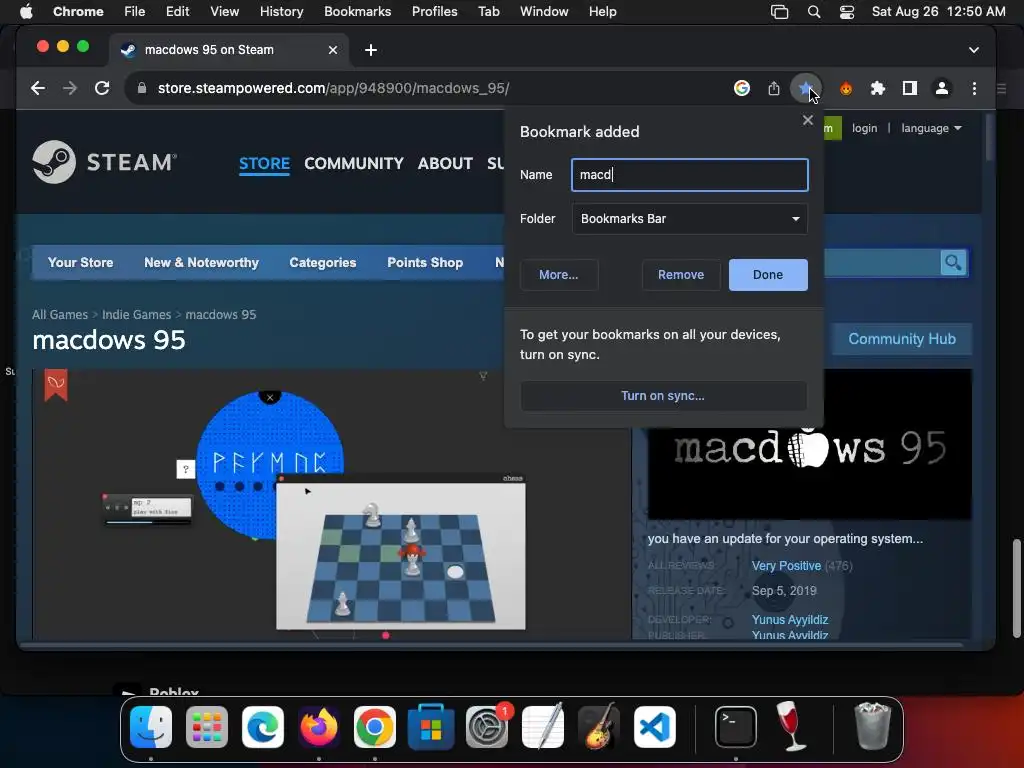Click the bookmark Name input field
Screen dimensions: 1024x768
(x=690, y=175)
